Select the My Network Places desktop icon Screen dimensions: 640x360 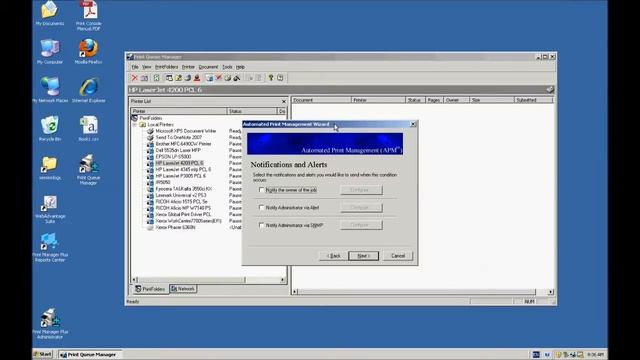[50, 90]
